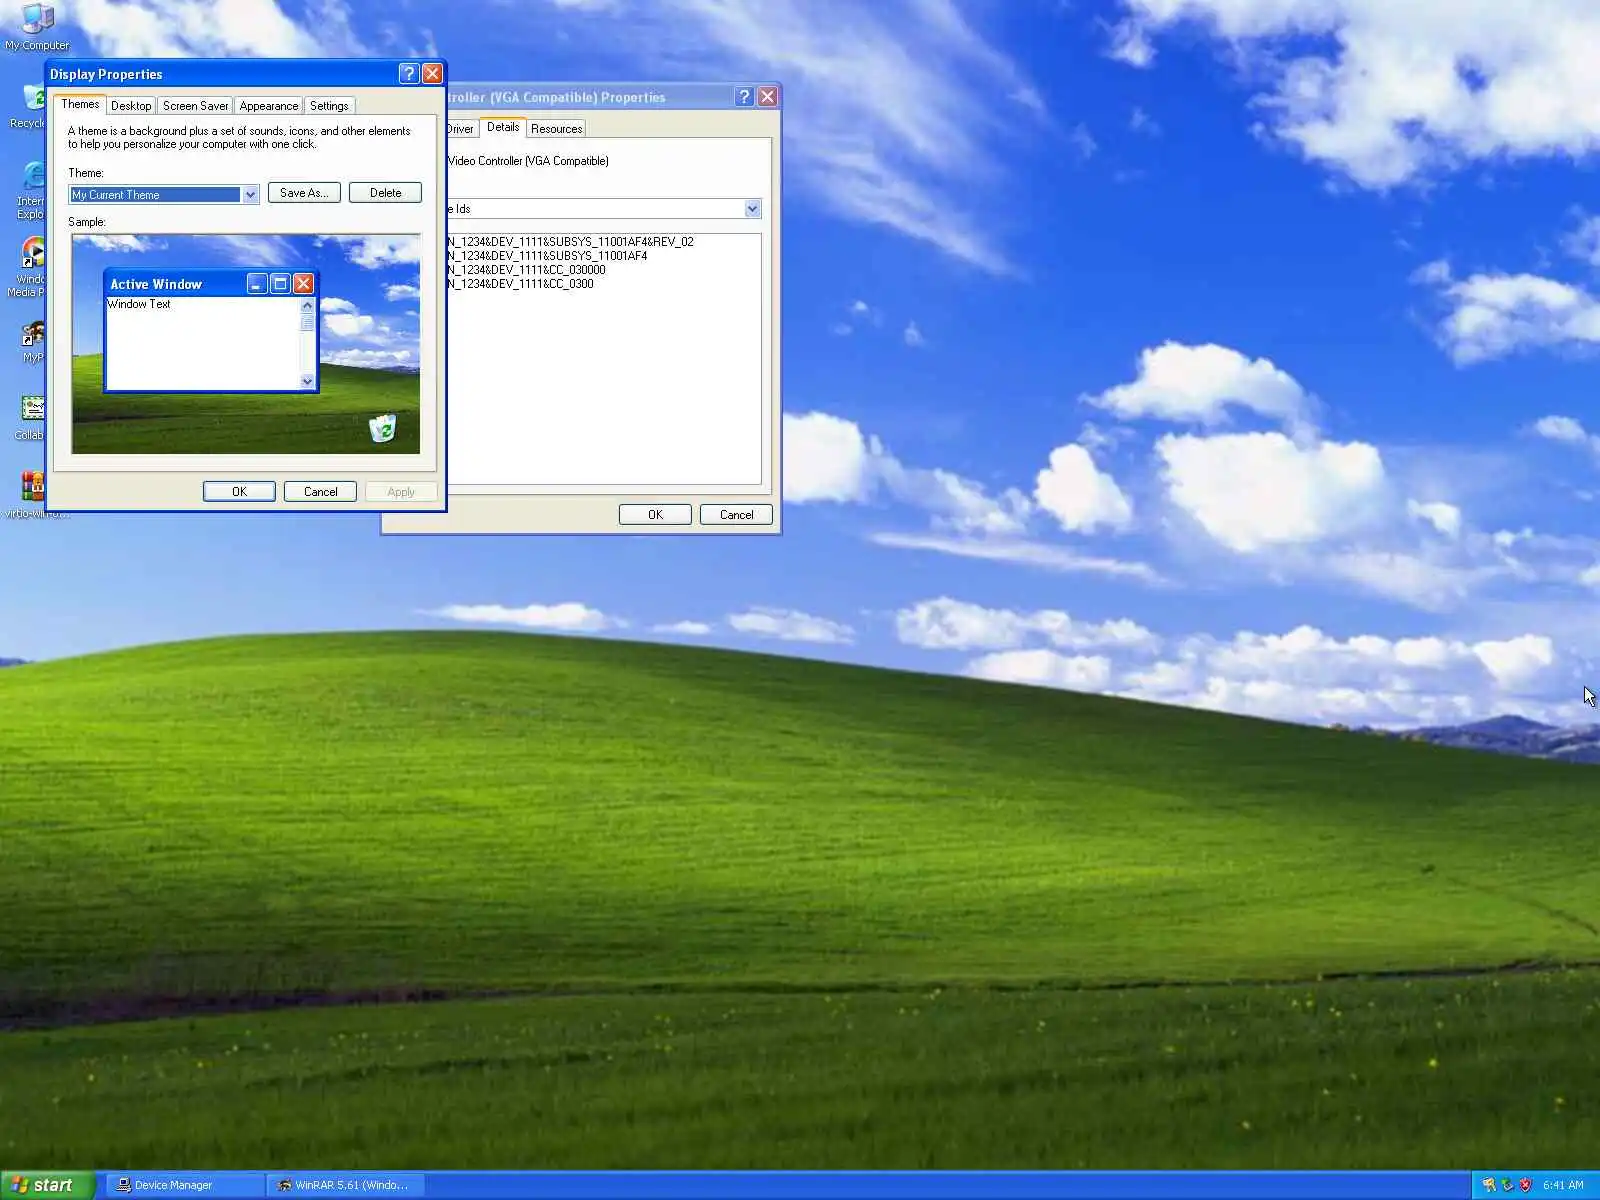Viewport: 1600px width, 1200px height.
Task: Click Window Text in the sample window
Action: coord(139,304)
